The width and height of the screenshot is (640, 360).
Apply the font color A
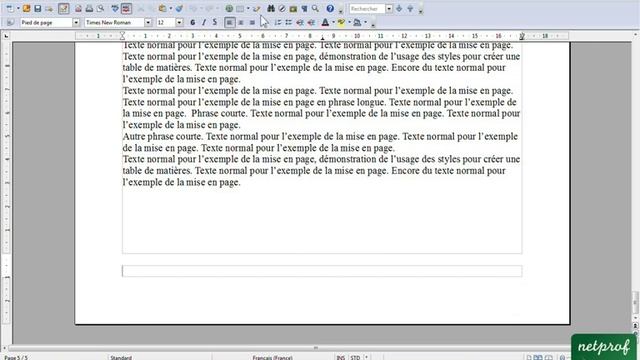click(325, 22)
